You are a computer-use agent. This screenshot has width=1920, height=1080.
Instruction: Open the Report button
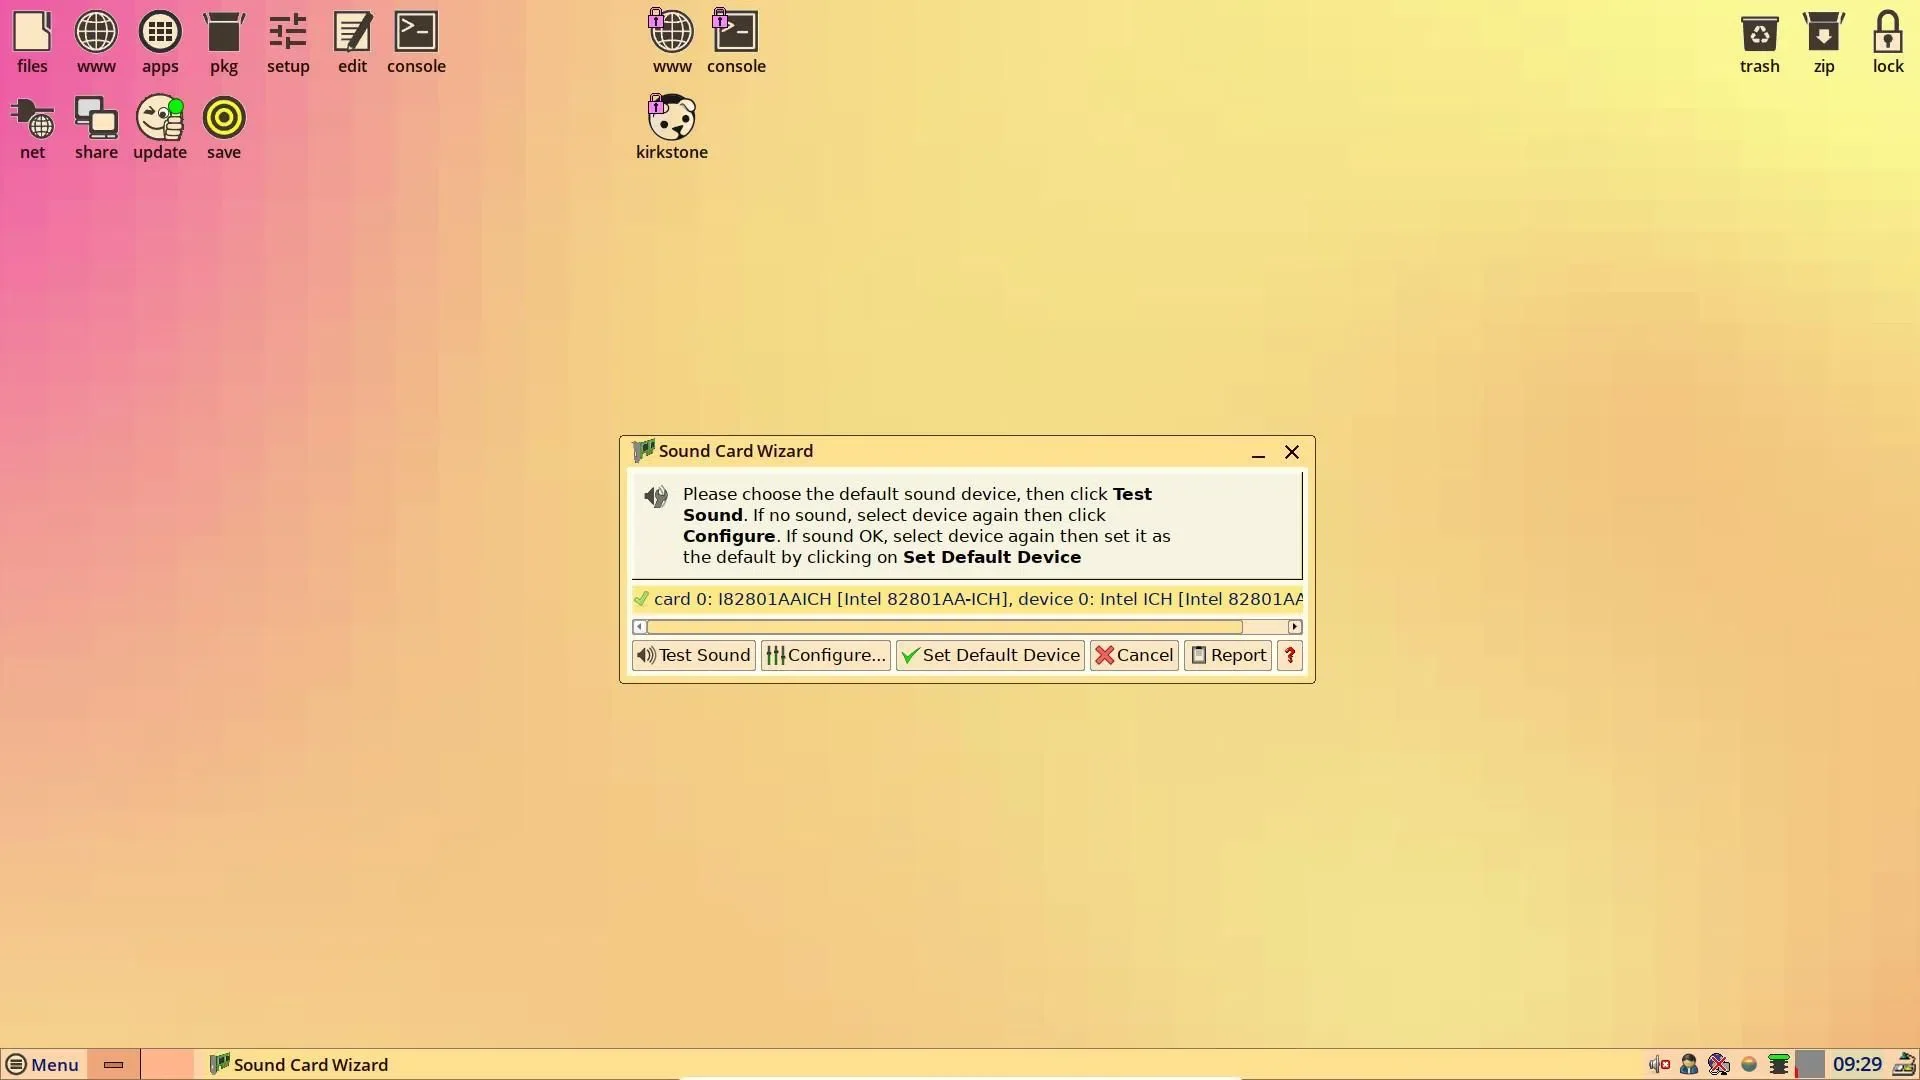pos(1228,655)
